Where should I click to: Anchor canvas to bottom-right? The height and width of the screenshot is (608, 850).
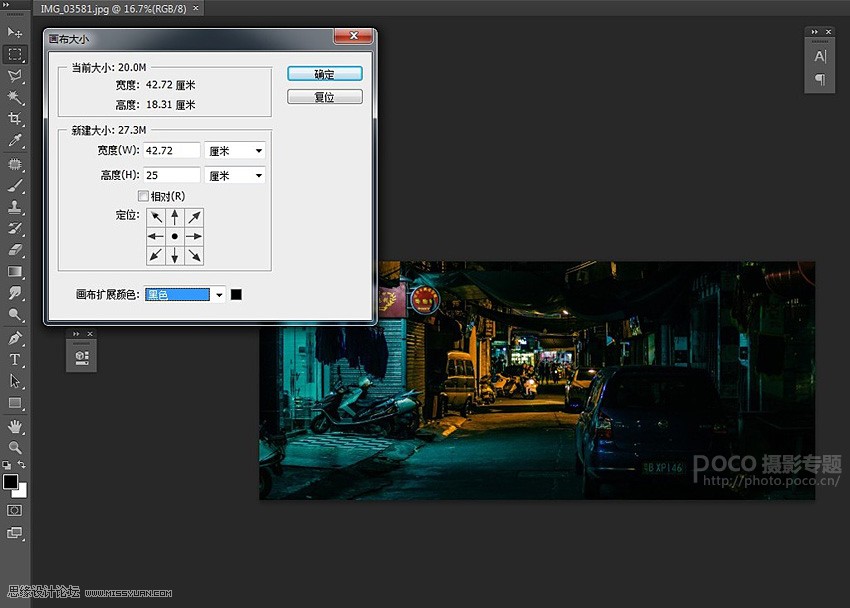[x=194, y=255]
